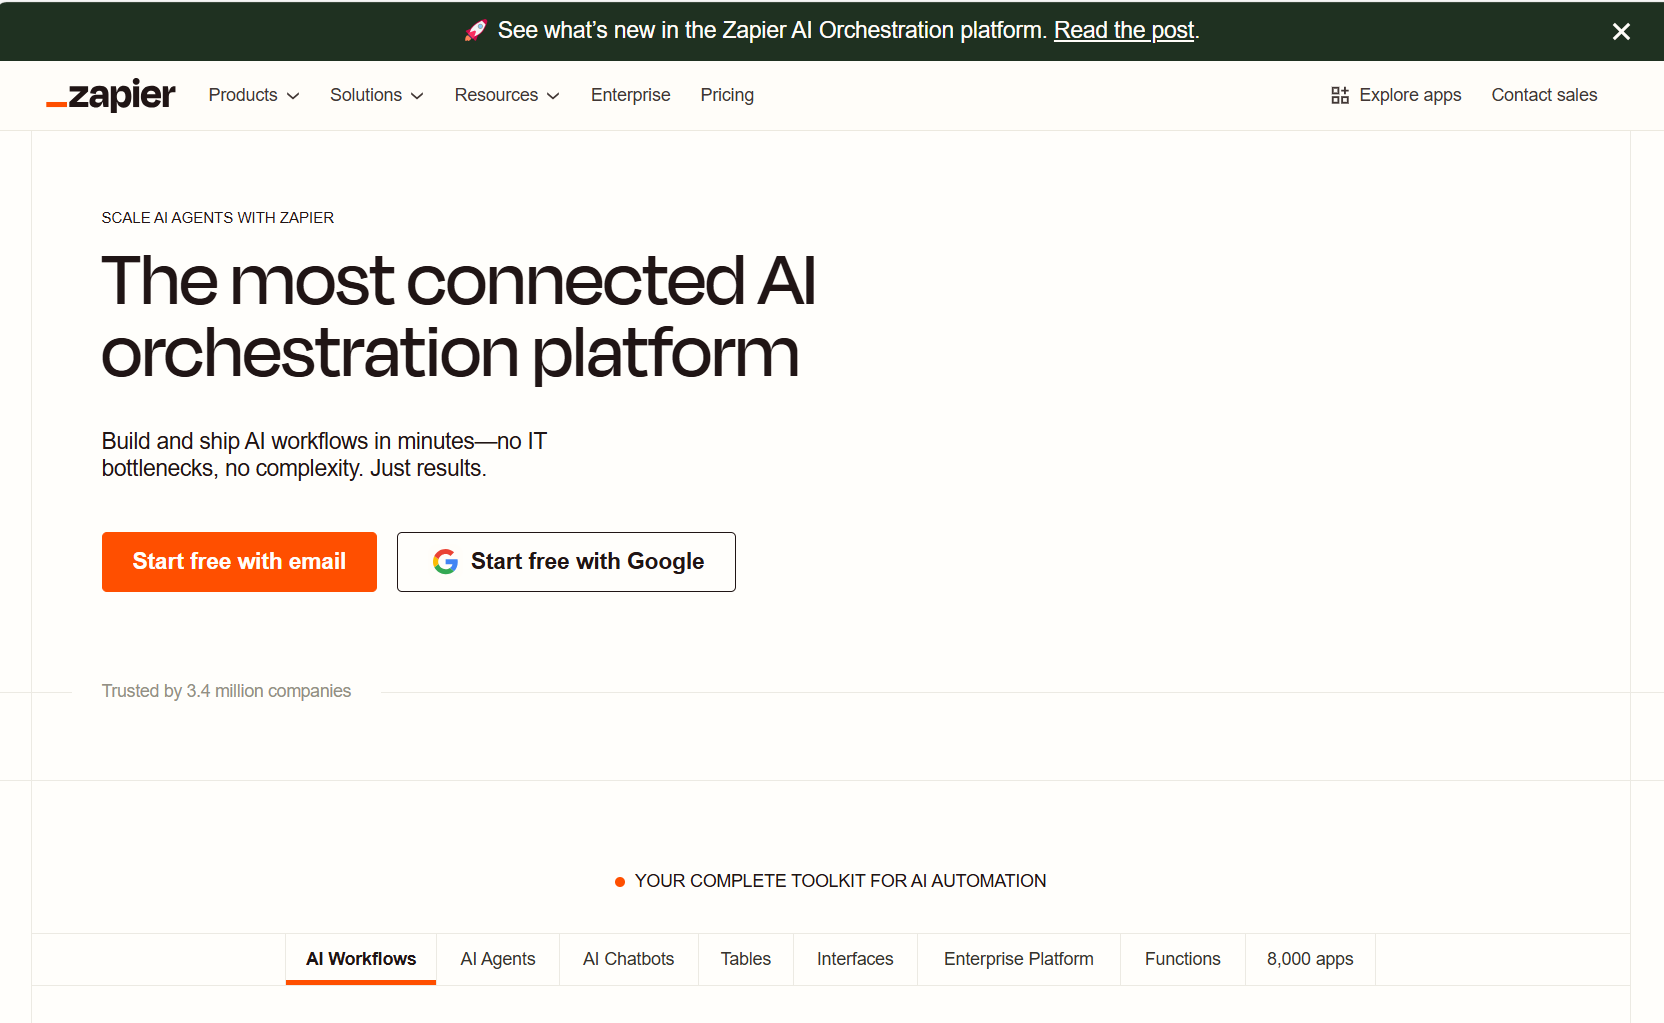Viewport: 1664px width, 1023px height.
Task: Click the rocket emoji in banner
Action: pos(476,31)
